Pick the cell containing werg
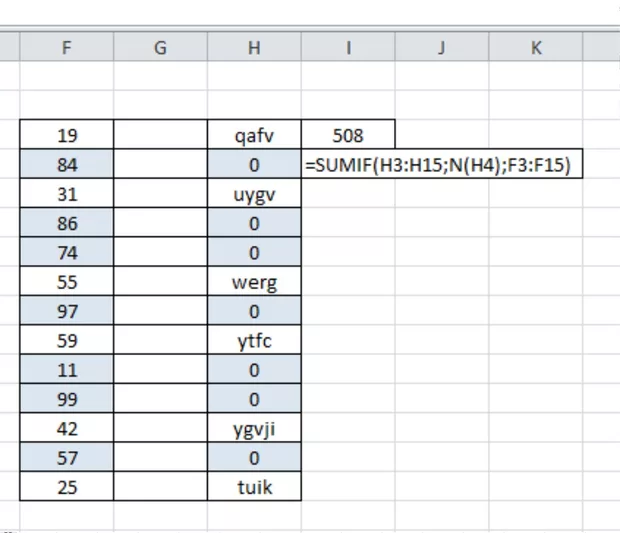The image size is (620, 533). (254, 282)
